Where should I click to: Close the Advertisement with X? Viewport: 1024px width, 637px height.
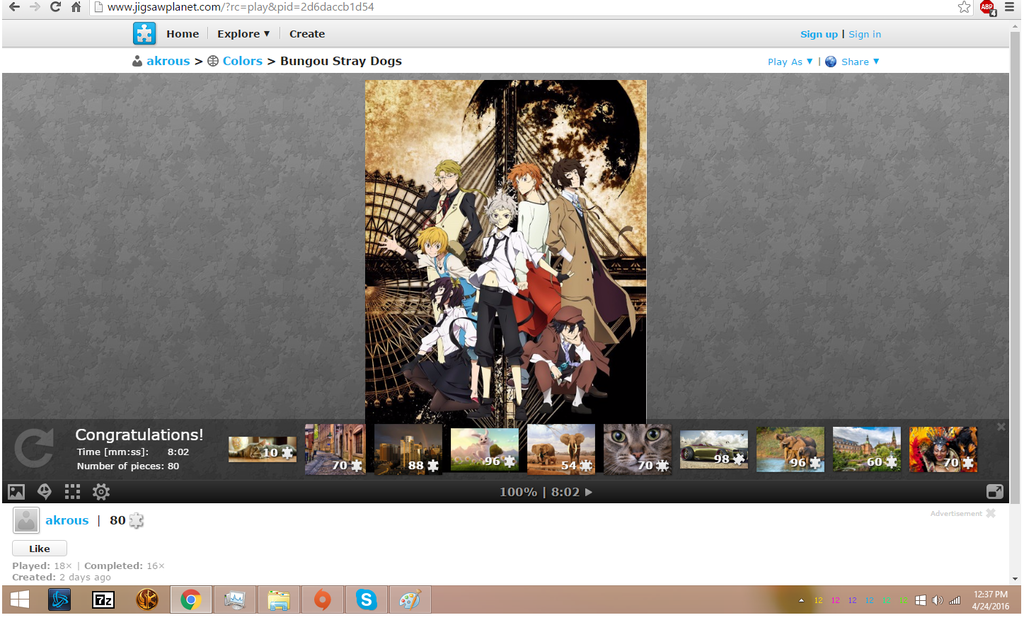point(991,514)
